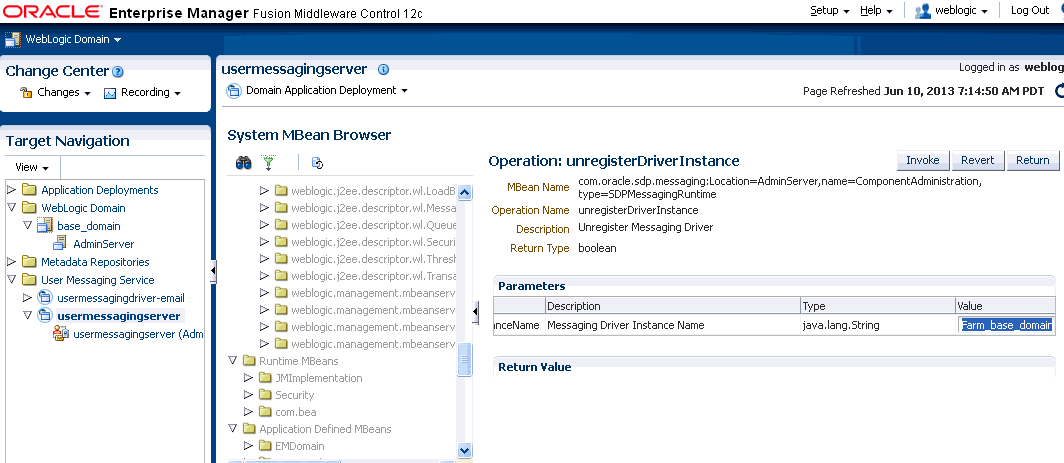Click the base_domain icon in the tree
This screenshot has height=463, width=1064.
point(45,225)
